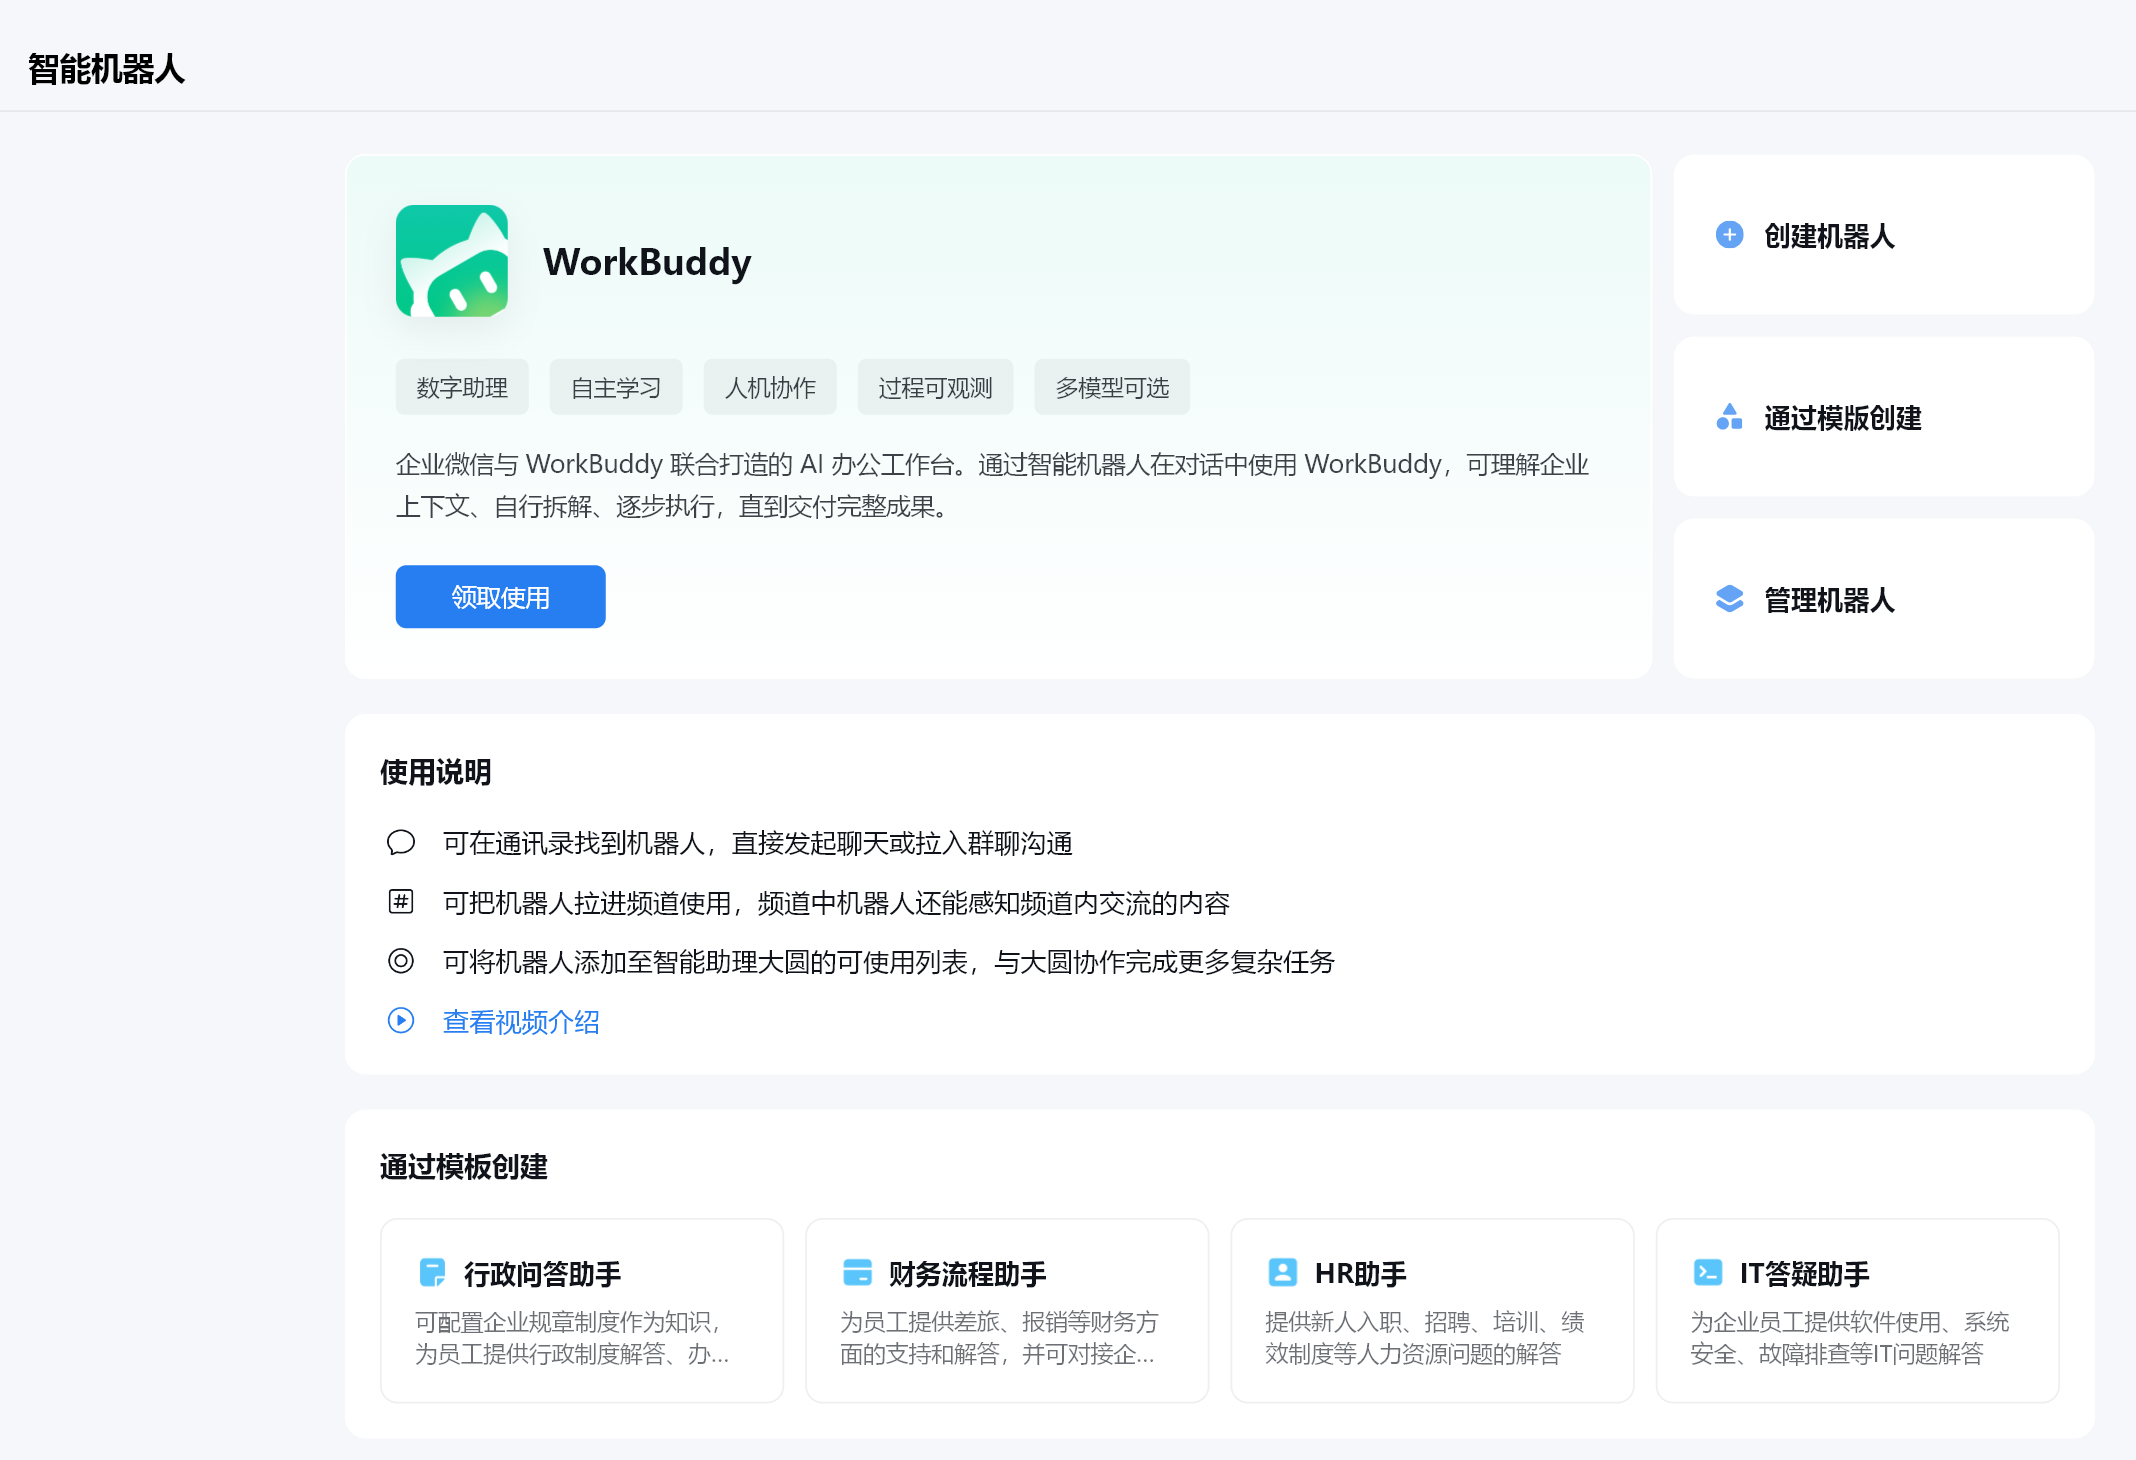Click the 行政问答助手 note icon

[x=432, y=1273]
